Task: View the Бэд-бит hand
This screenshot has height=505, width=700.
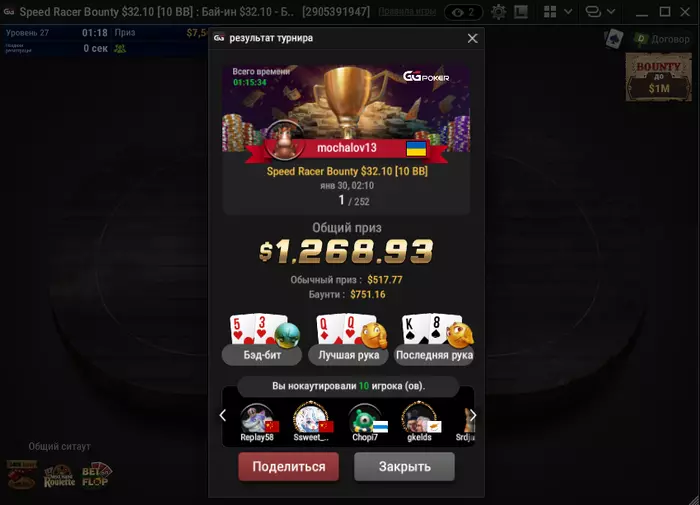Action: click(262, 340)
